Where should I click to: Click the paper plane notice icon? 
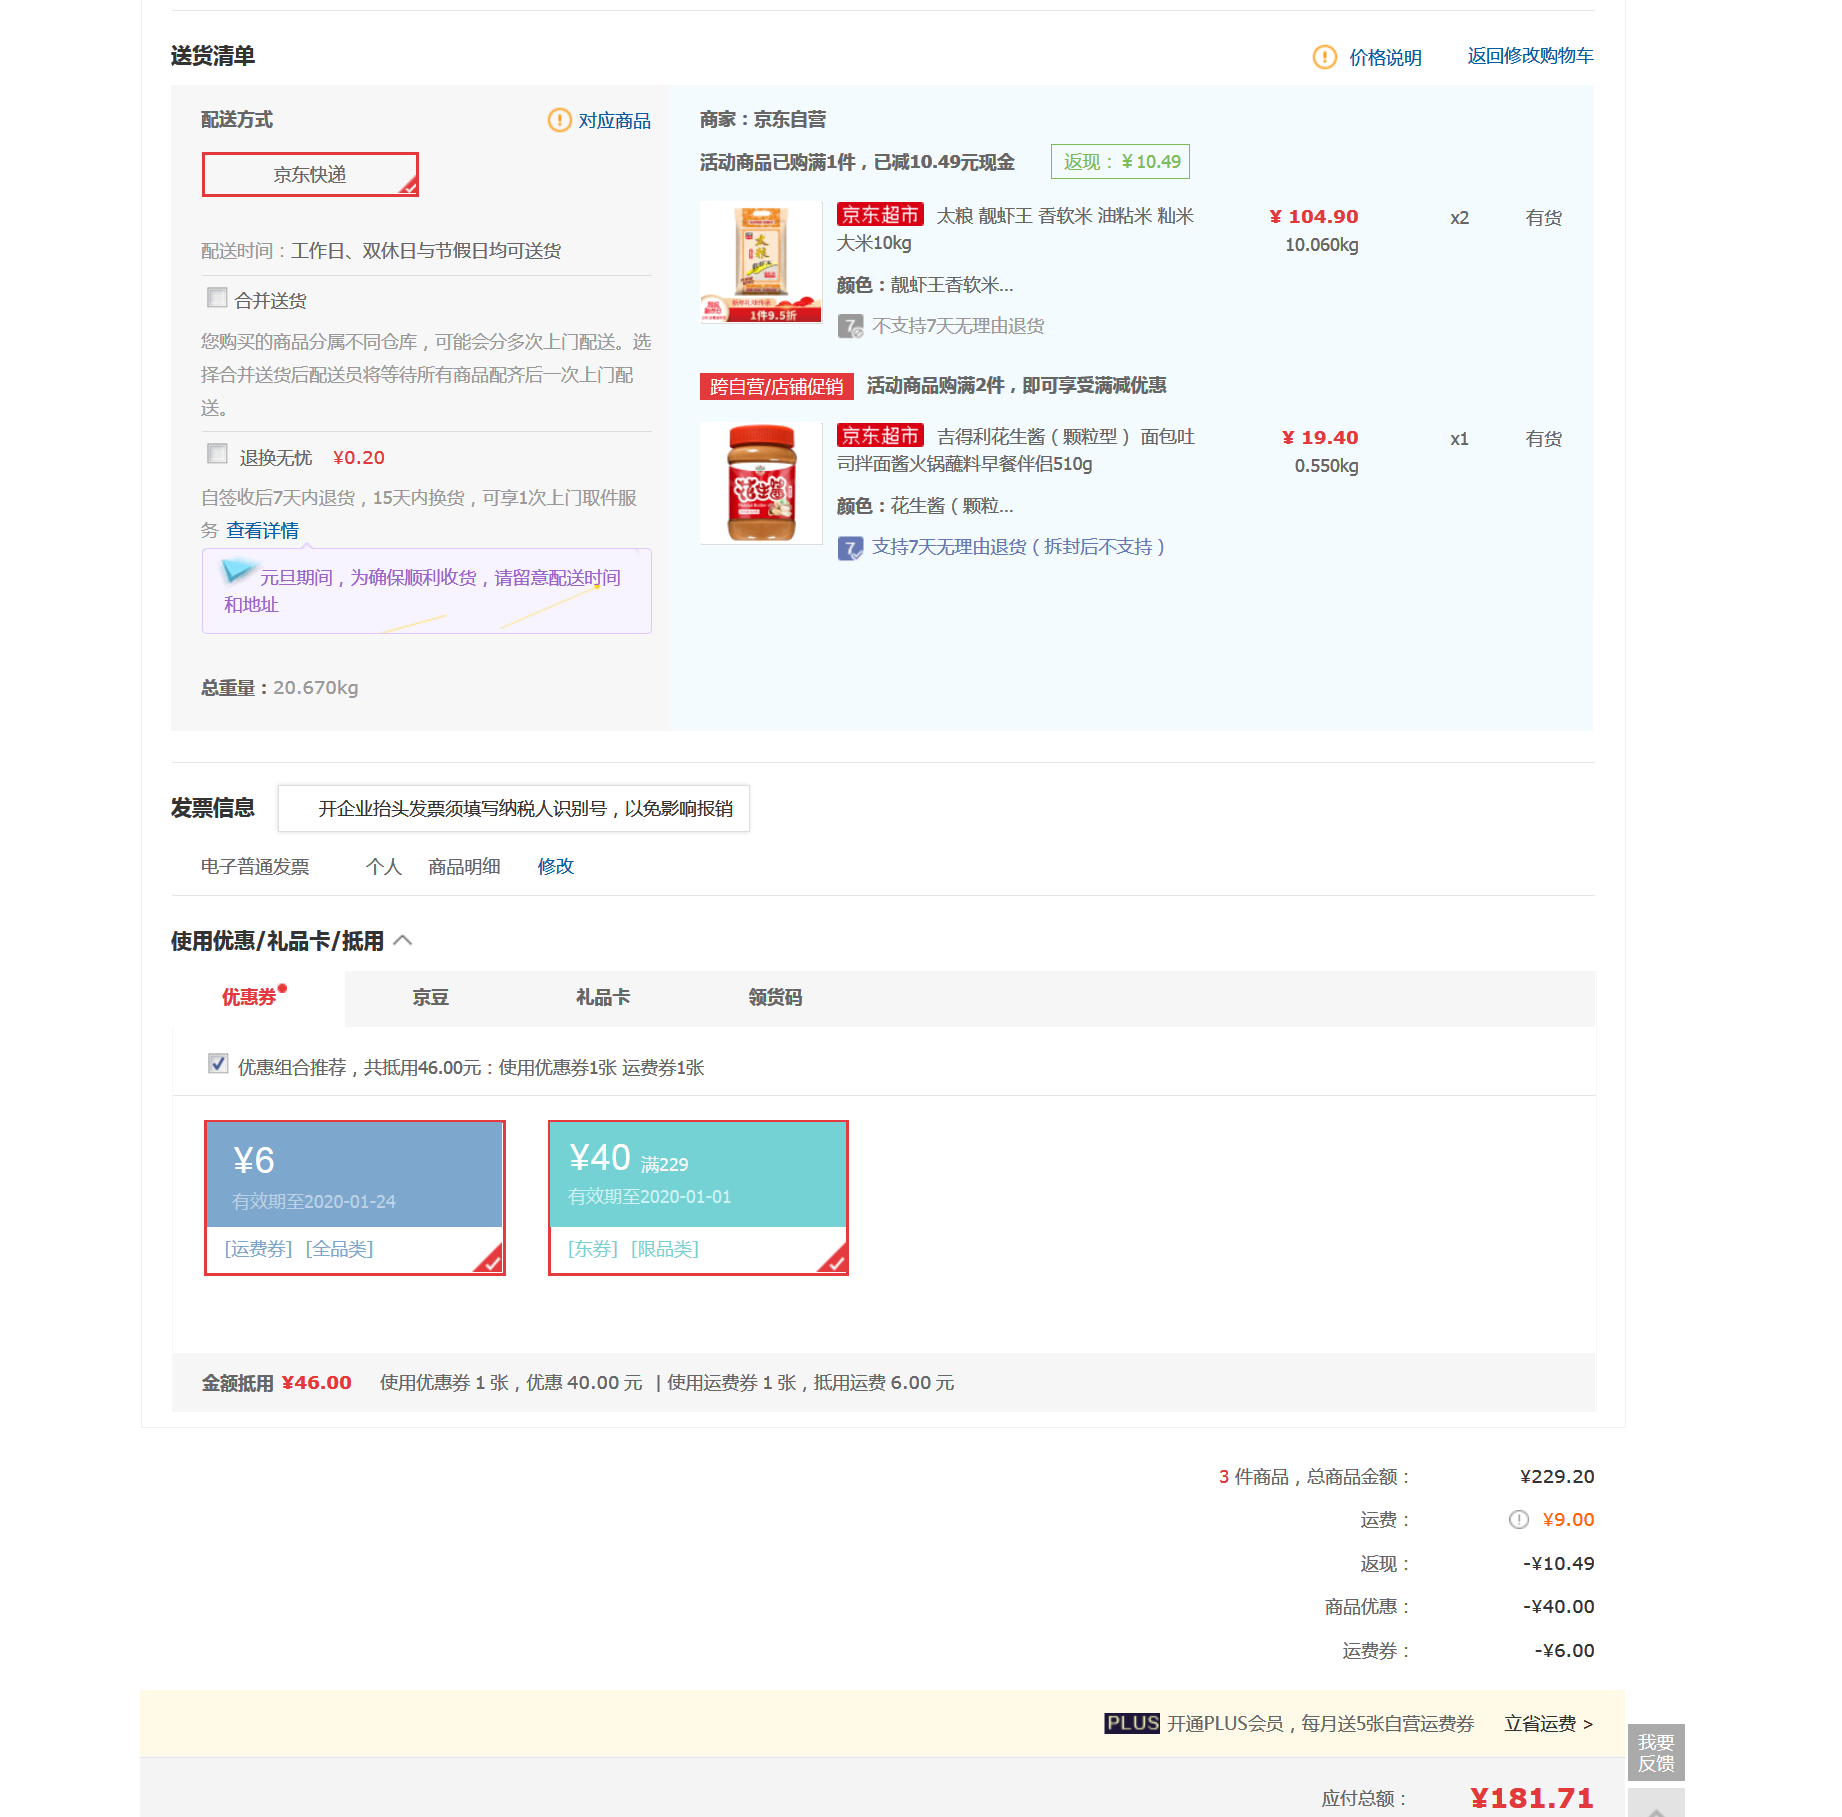click(238, 570)
